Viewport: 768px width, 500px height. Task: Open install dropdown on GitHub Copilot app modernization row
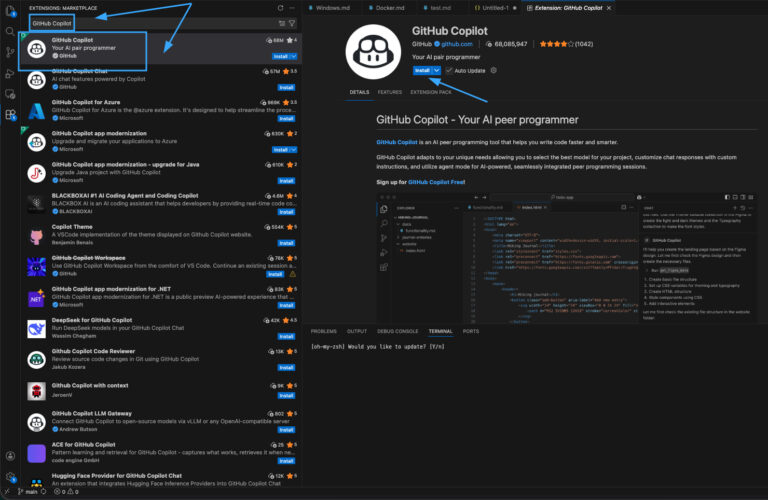point(293,150)
